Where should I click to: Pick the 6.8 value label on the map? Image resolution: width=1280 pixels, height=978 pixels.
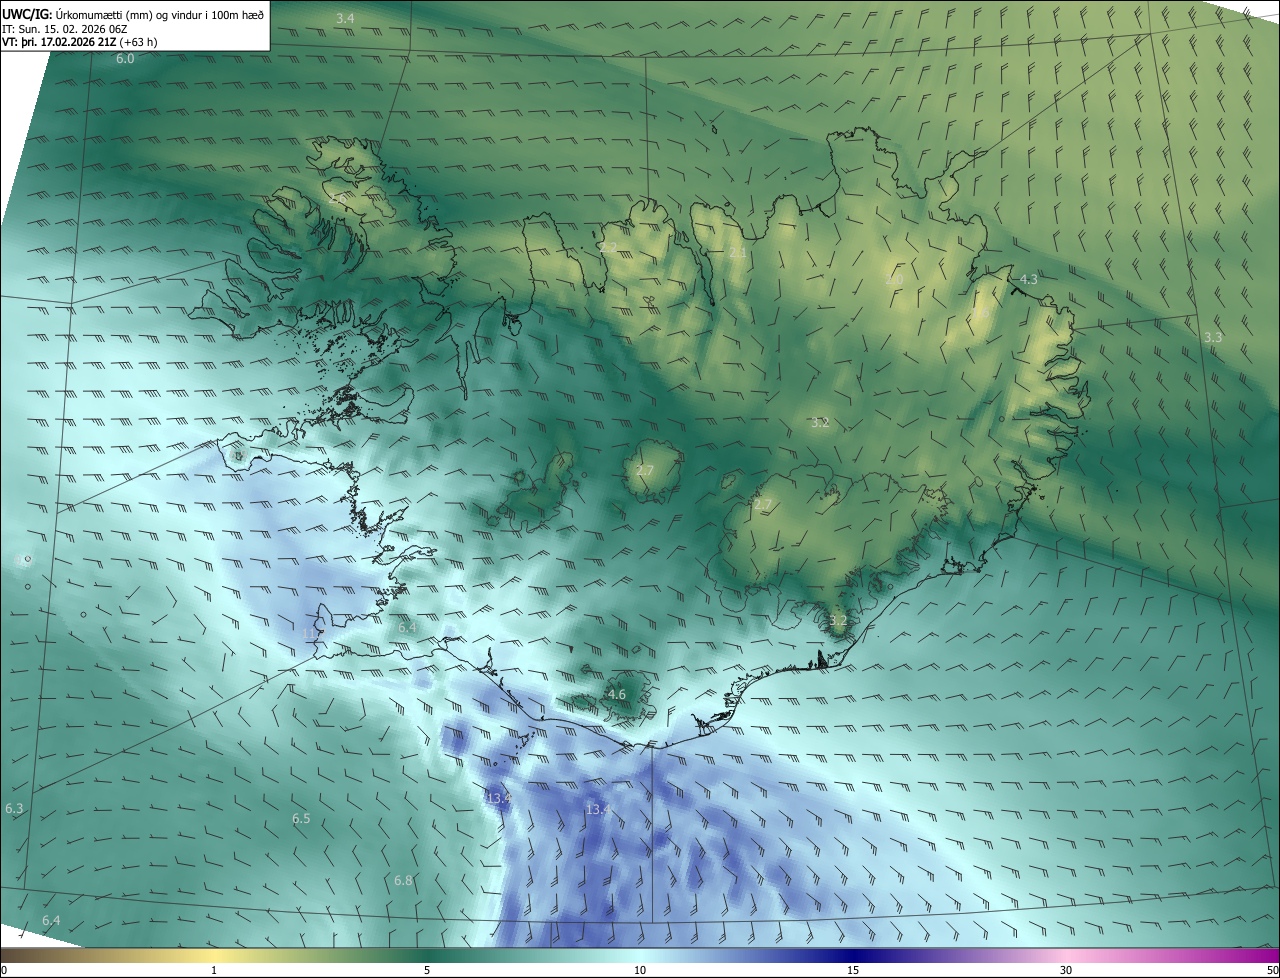pyautogui.click(x=403, y=880)
